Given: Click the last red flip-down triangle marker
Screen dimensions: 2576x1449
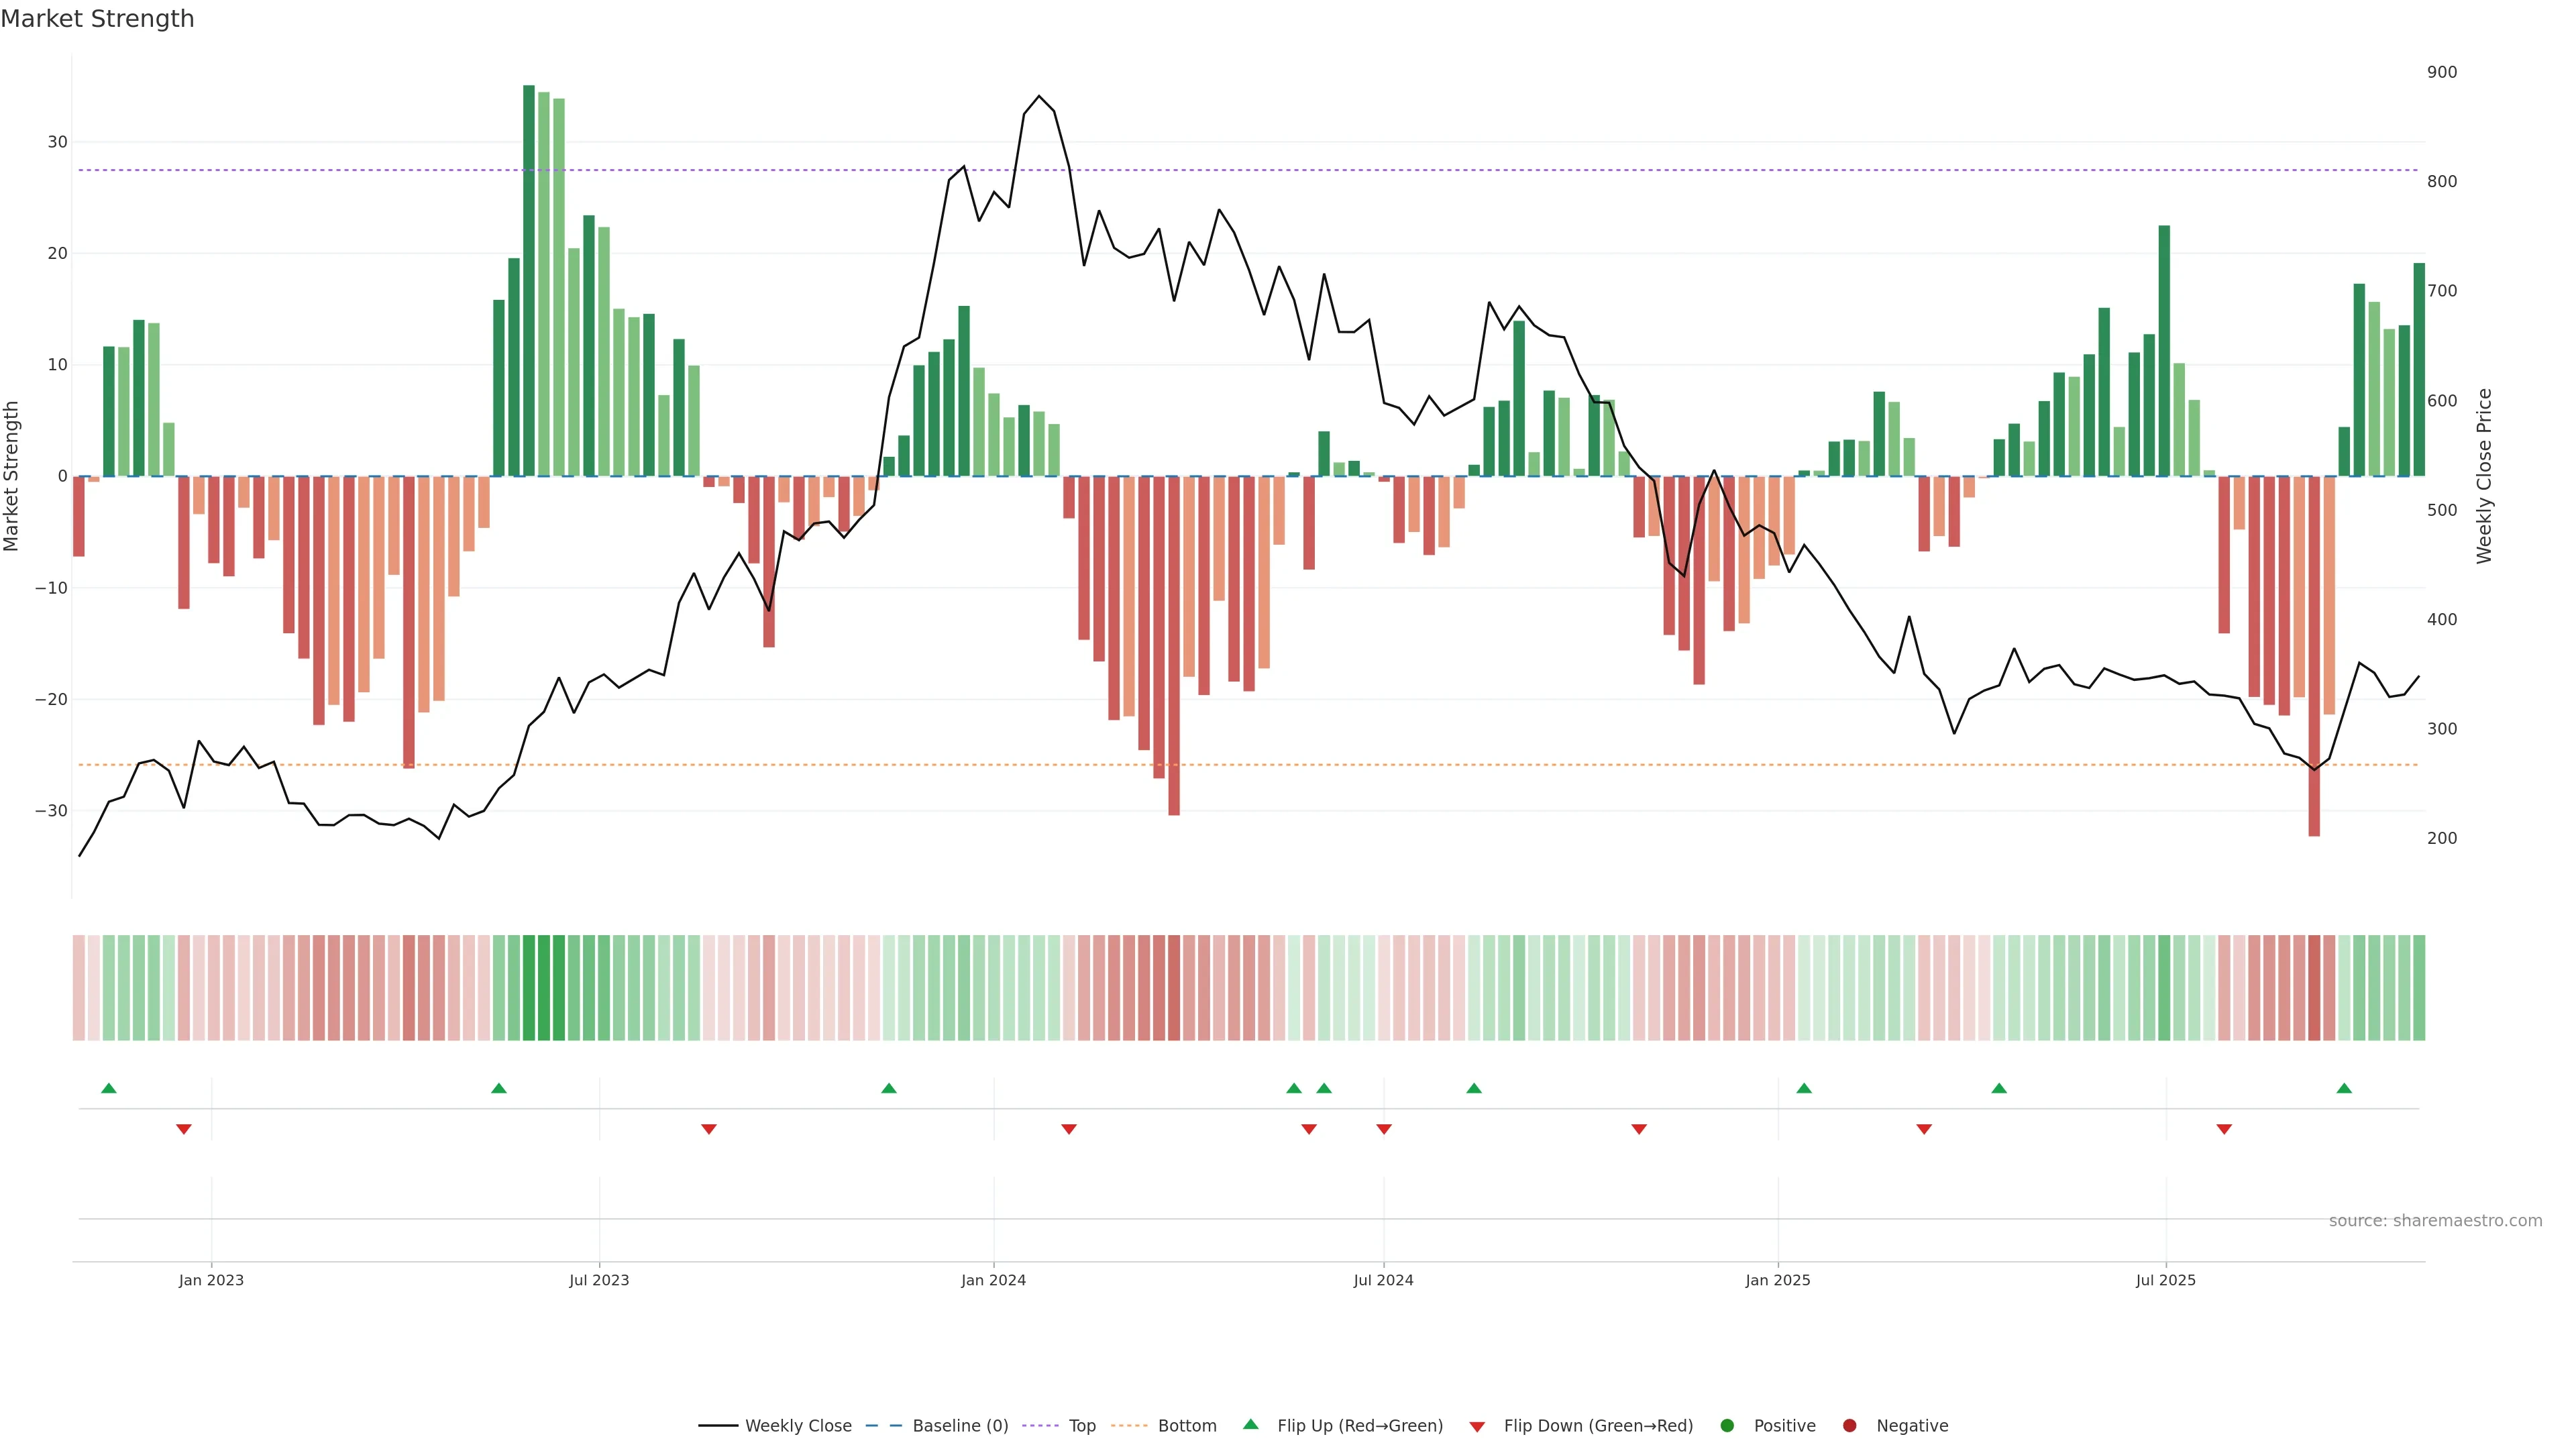Looking at the screenshot, I should pyautogui.click(x=2224, y=1129).
